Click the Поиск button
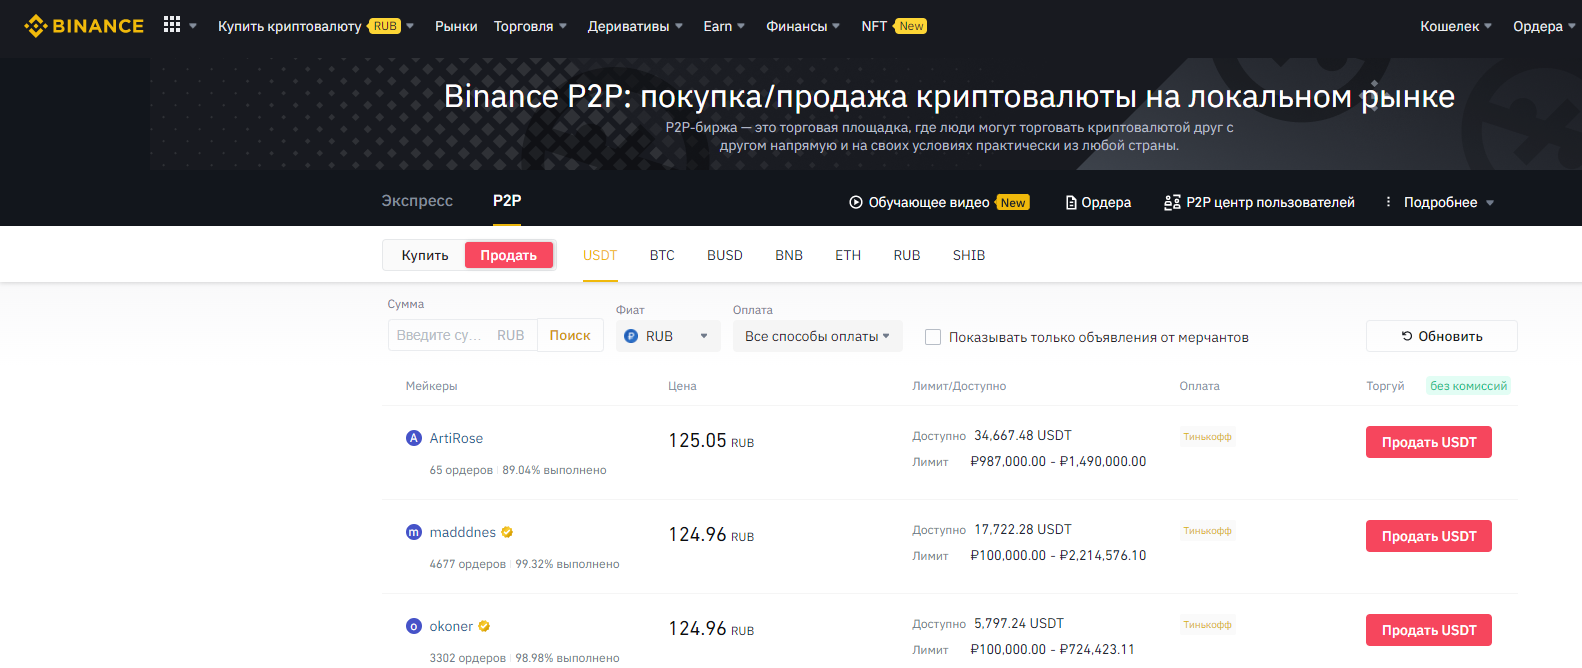This screenshot has height=668, width=1582. [570, 335]
